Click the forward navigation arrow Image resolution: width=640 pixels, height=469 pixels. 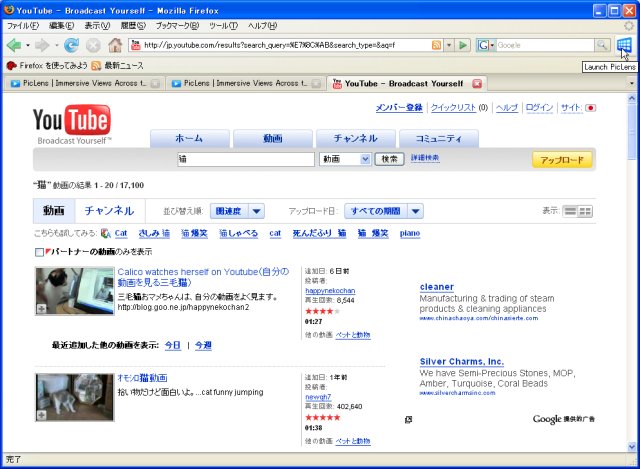[42, 45]
